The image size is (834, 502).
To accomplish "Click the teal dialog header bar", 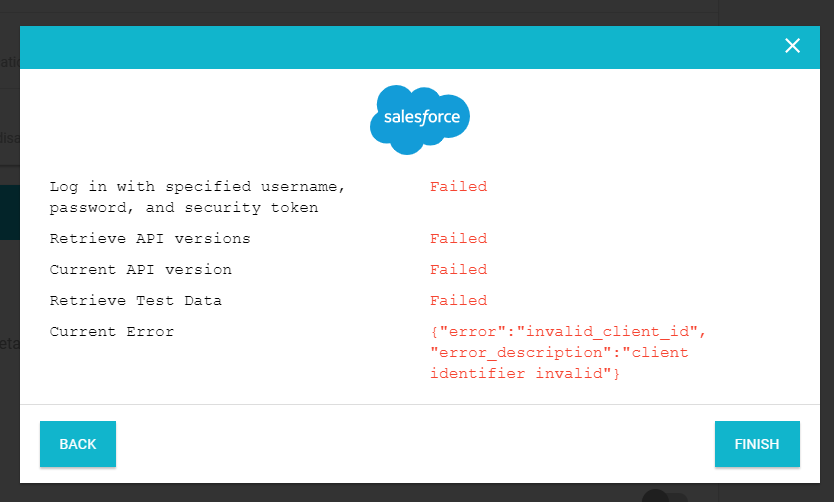I will pos(400,47).
